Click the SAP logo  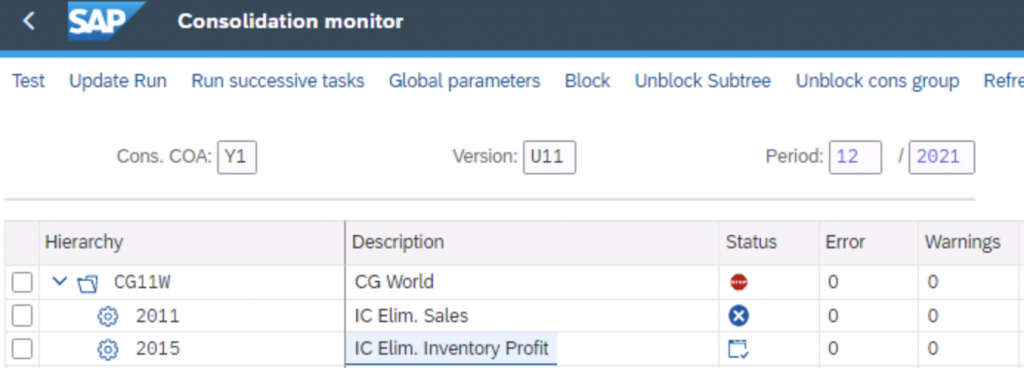click(106, 22)
